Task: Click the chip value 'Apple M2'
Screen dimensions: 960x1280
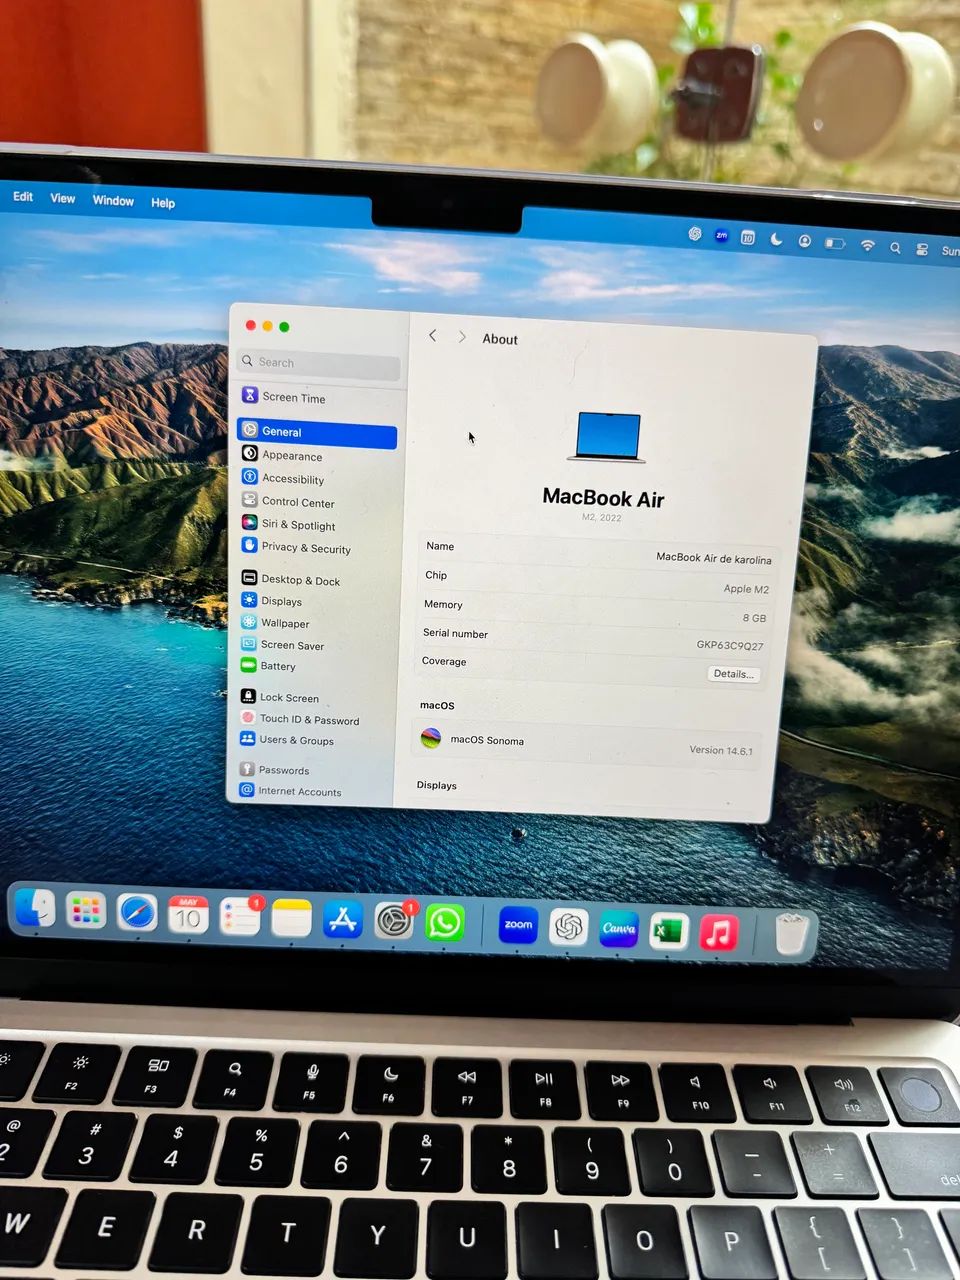Action: pyautogui.click(x=746, y=589)
